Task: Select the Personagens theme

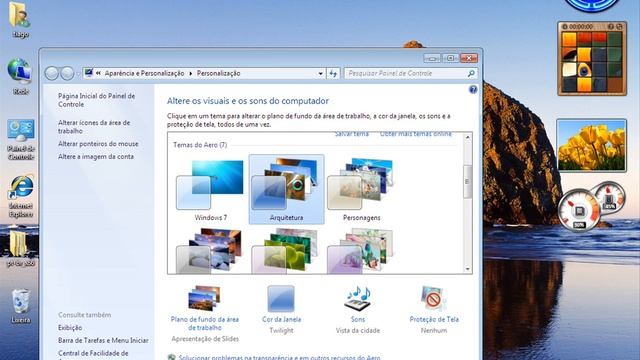Action: [x=362, y=190]
